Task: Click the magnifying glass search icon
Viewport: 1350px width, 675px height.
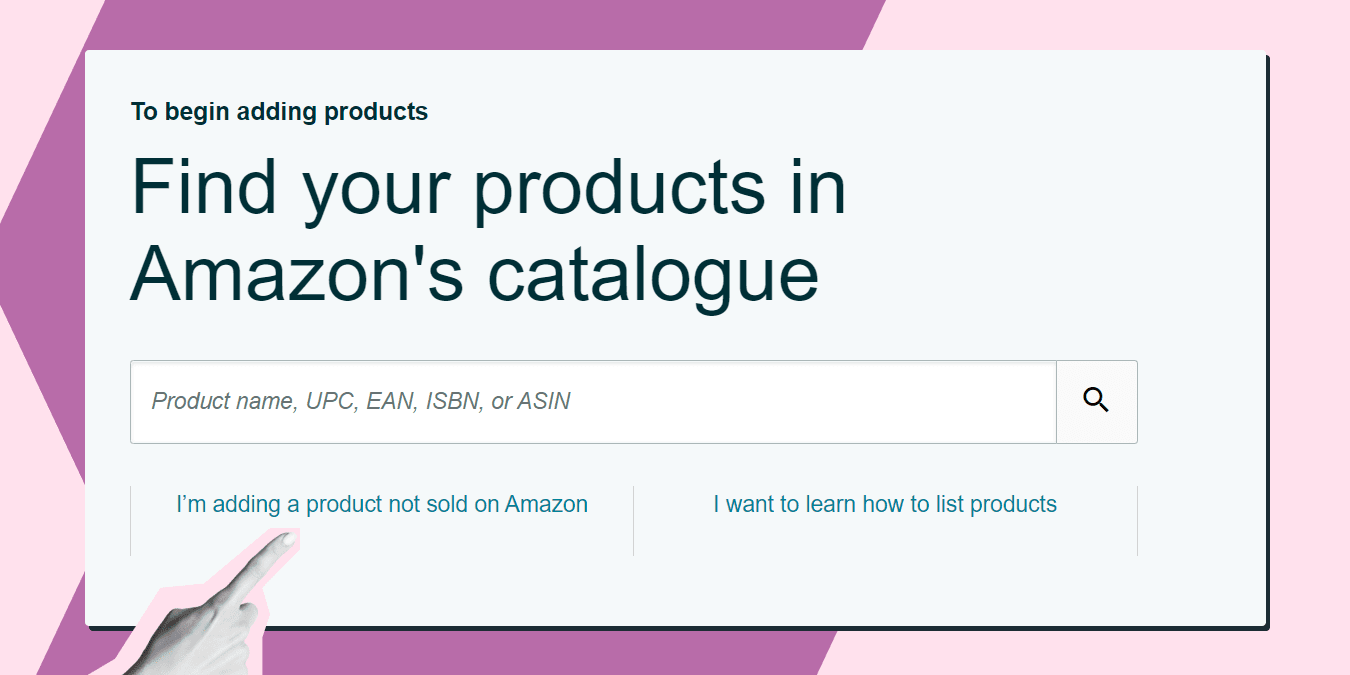Action: click(1096, 401)
